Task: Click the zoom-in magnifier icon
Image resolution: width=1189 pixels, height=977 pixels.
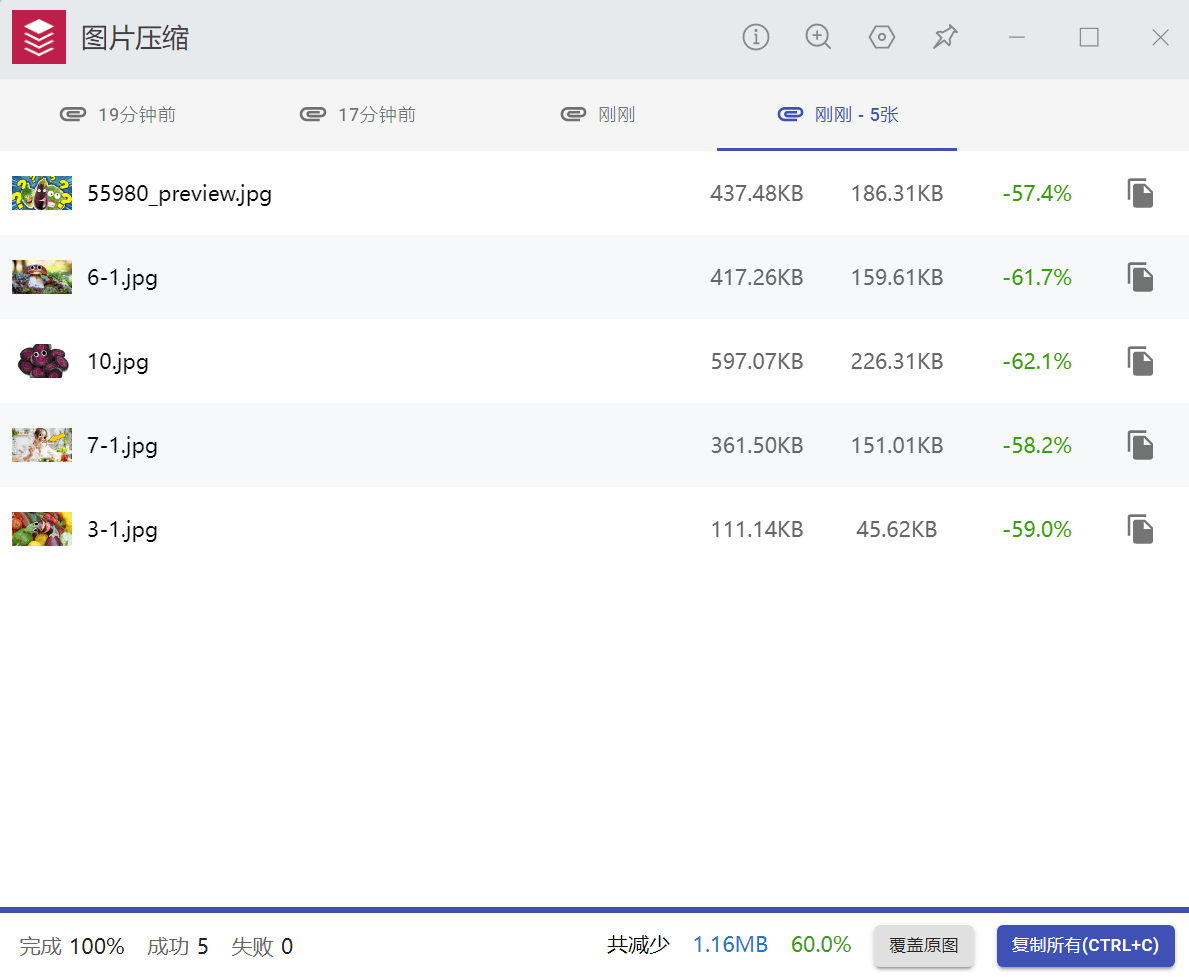Action: pos(818,38)
